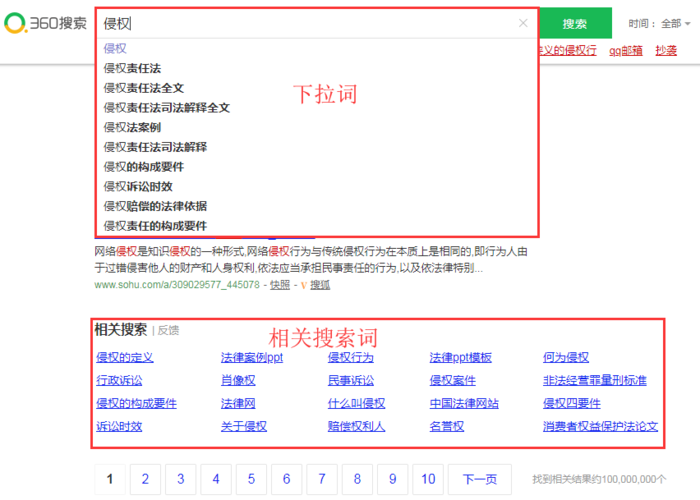Open related search 诉讼时效

(119, 426)
